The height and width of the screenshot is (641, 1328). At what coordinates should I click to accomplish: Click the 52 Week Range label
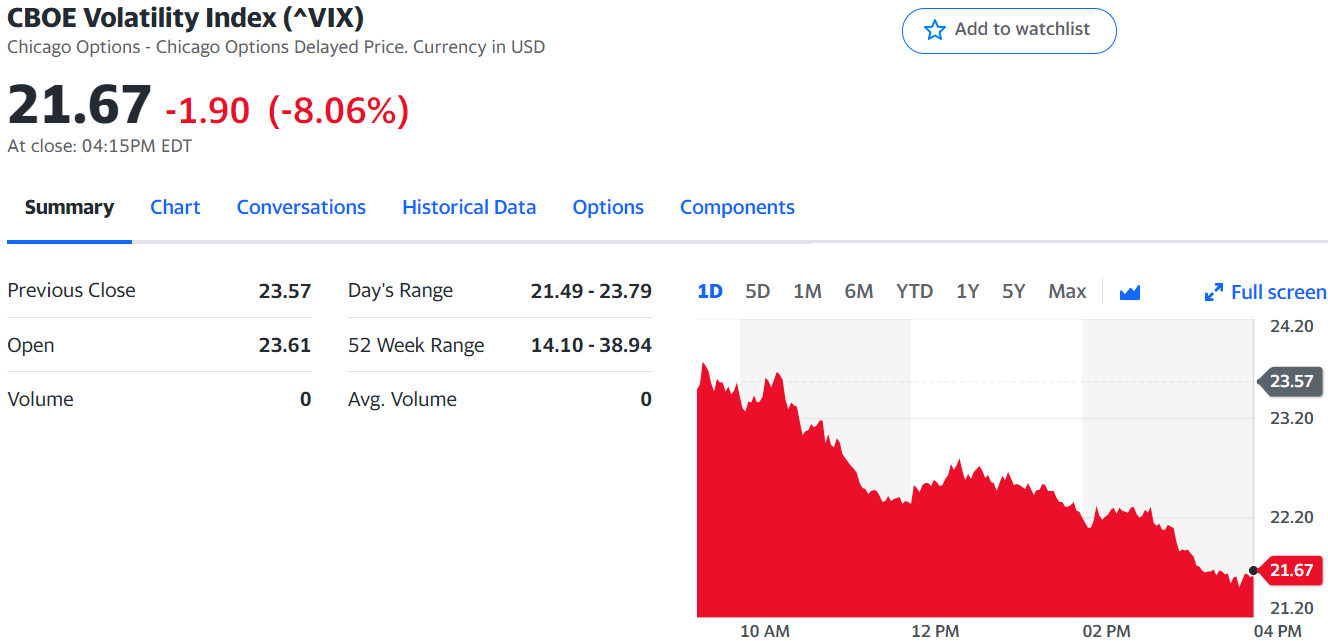point(416,345)
